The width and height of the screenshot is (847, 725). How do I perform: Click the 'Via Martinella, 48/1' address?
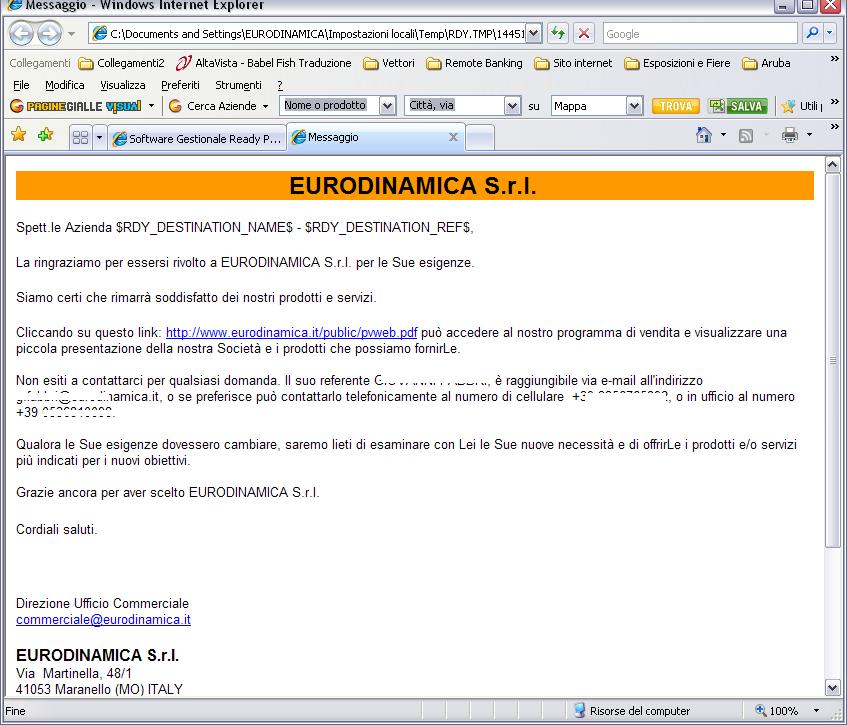(74, 674)
